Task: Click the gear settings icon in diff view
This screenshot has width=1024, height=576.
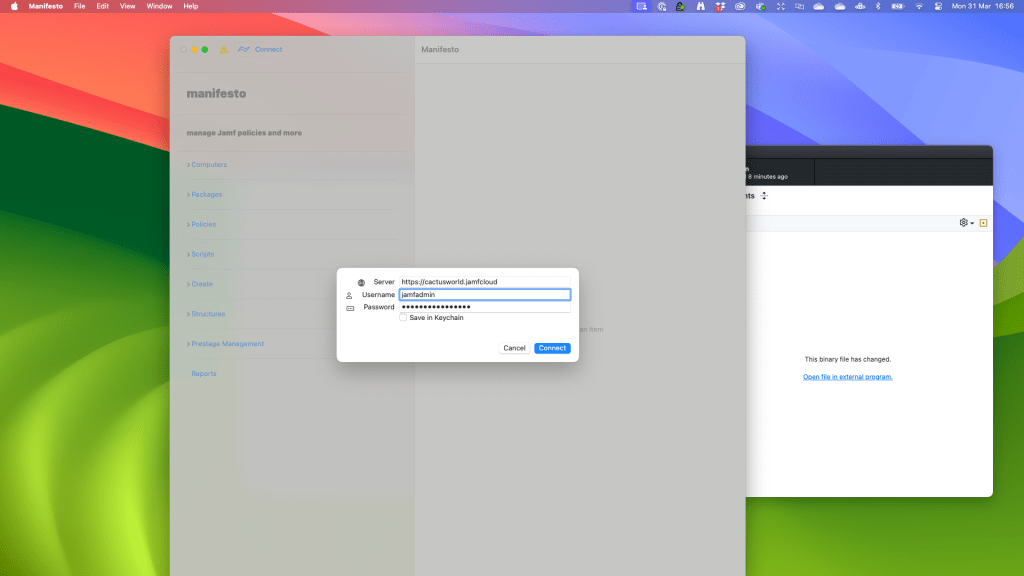Action: coord(964,223)
